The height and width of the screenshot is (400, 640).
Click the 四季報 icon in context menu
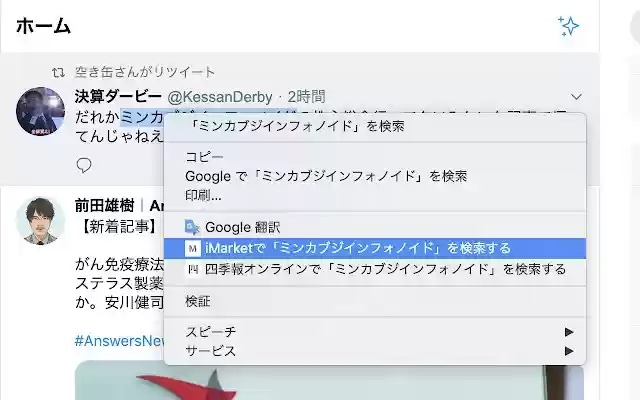pyautogui.click(x=193, y=269)
